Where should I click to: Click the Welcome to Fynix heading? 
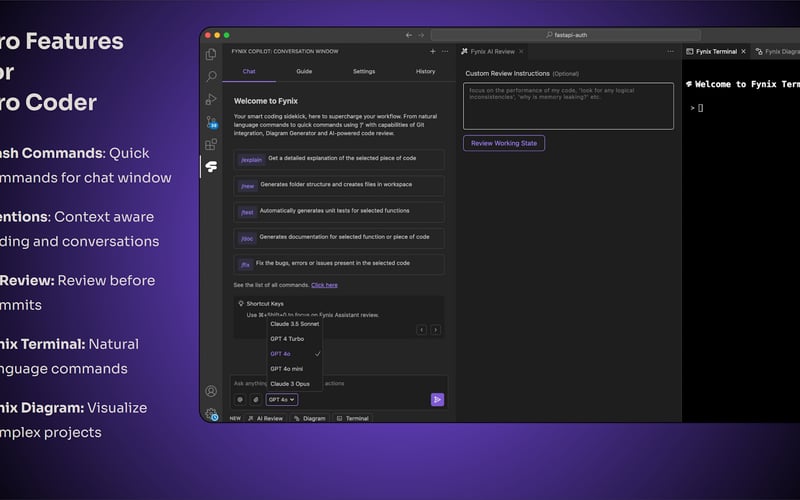(266, 101)
